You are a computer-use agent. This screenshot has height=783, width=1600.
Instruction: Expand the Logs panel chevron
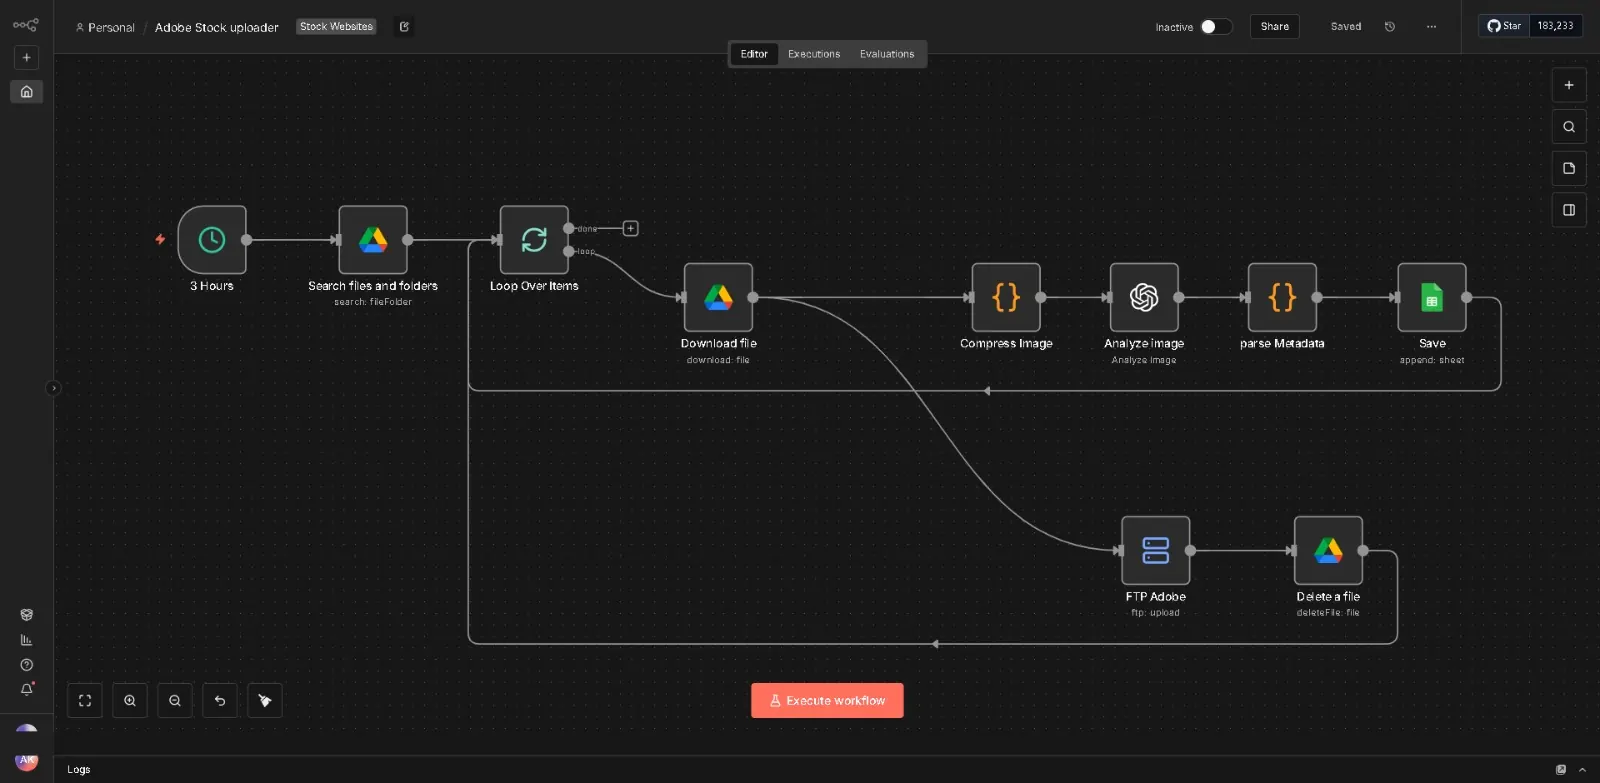coord(1582,769)
